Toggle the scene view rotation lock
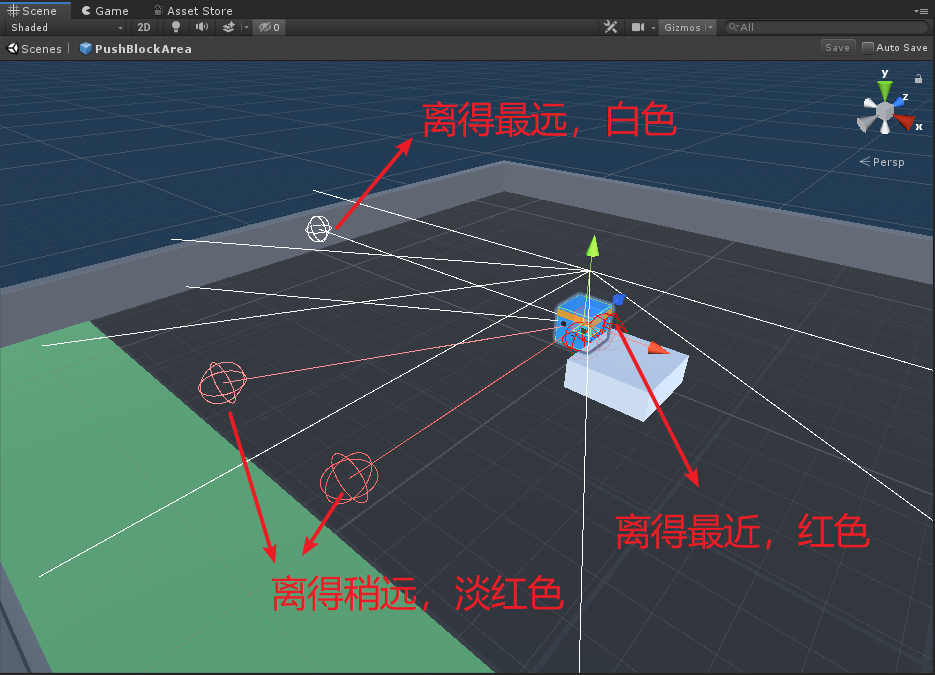 click(x=918, y=79)
